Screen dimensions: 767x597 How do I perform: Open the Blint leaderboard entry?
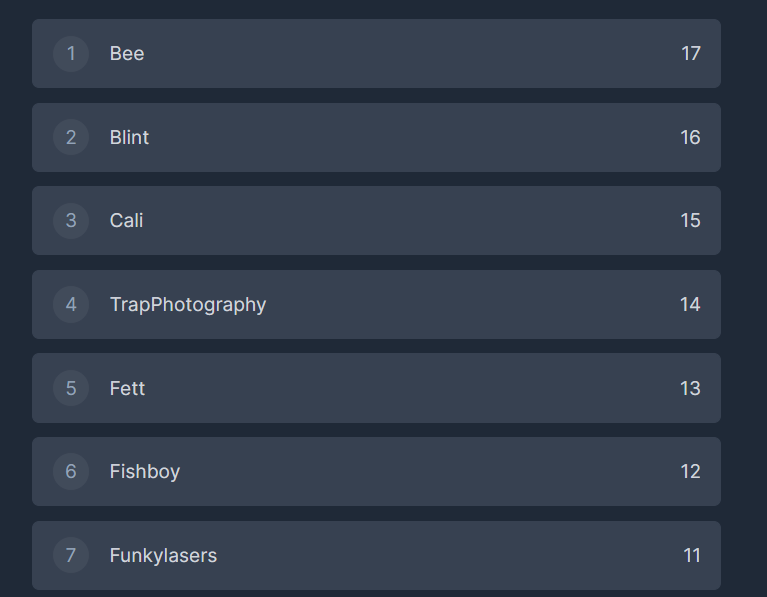point(129,137)
